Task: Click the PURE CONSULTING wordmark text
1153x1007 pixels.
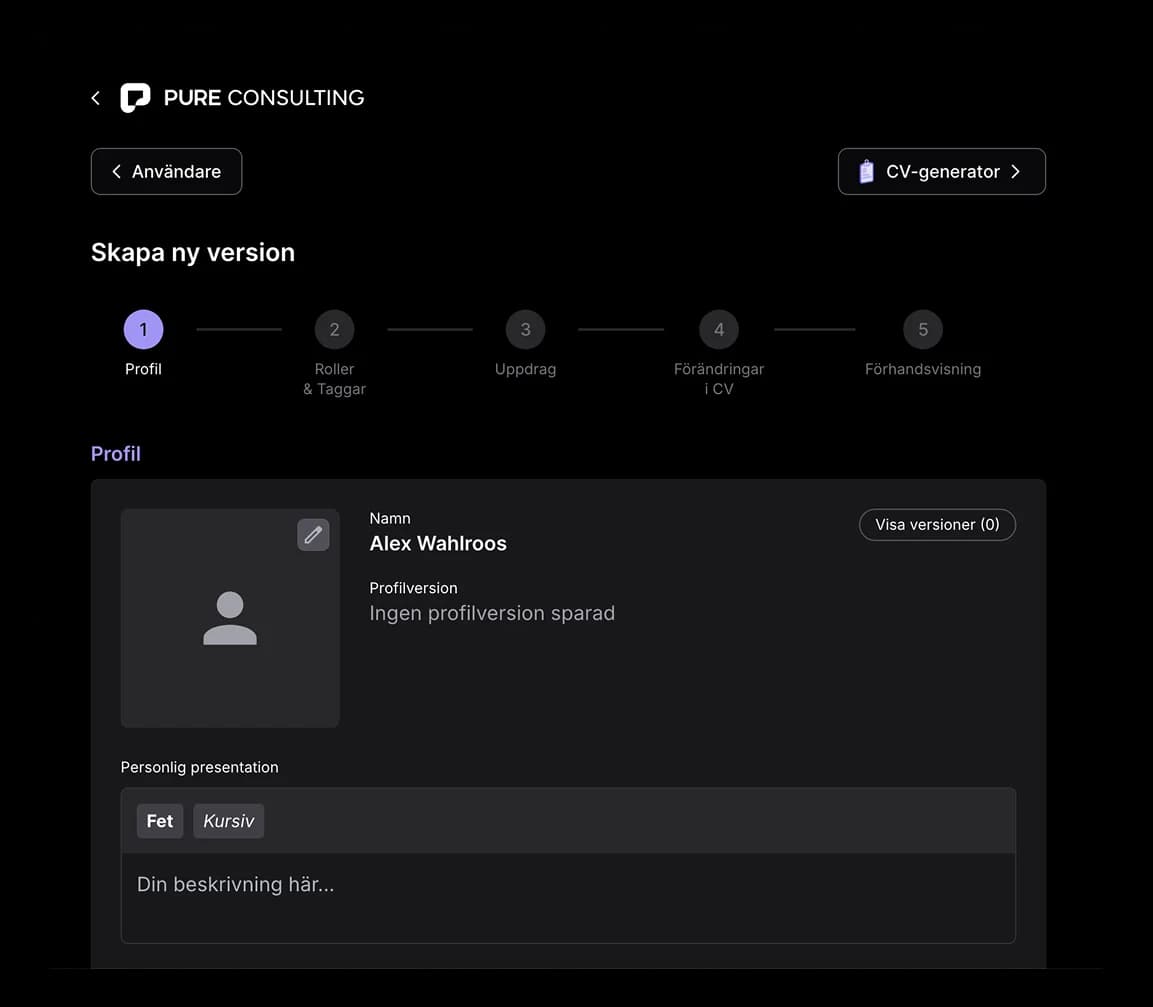Action: pos(264,98)
